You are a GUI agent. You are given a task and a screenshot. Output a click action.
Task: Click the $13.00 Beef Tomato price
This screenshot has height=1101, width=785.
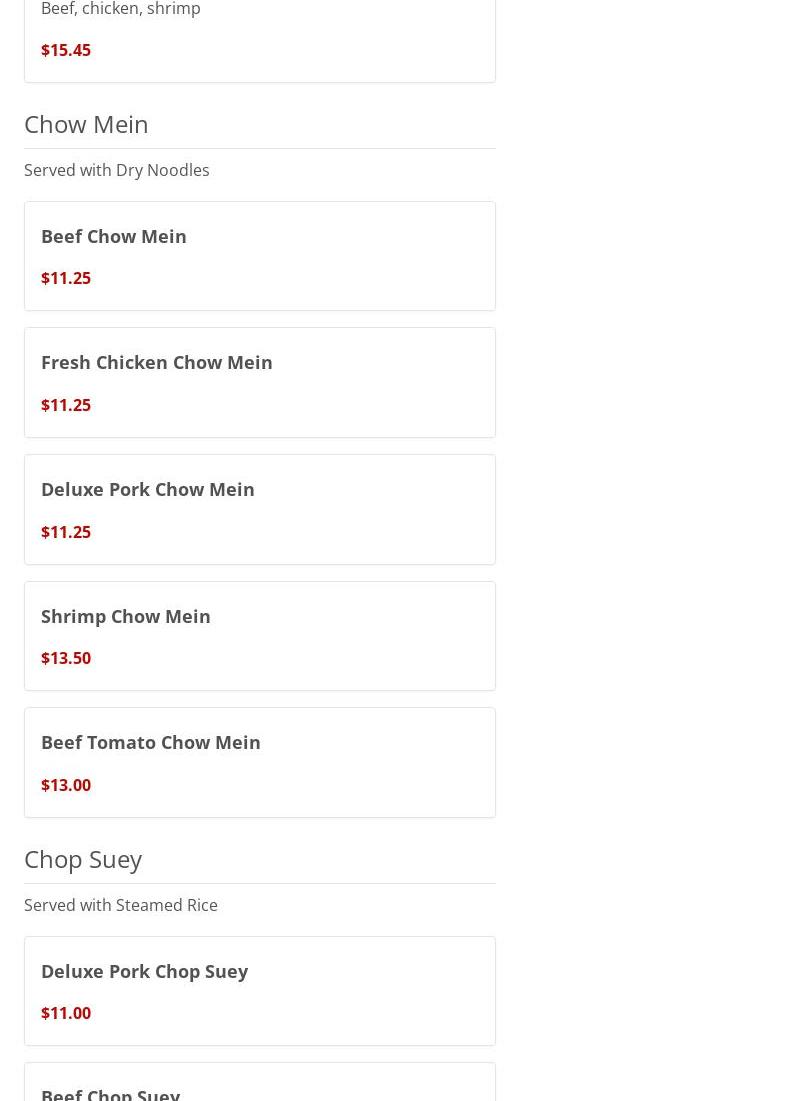pyautogui.click(x=66, y=785)
